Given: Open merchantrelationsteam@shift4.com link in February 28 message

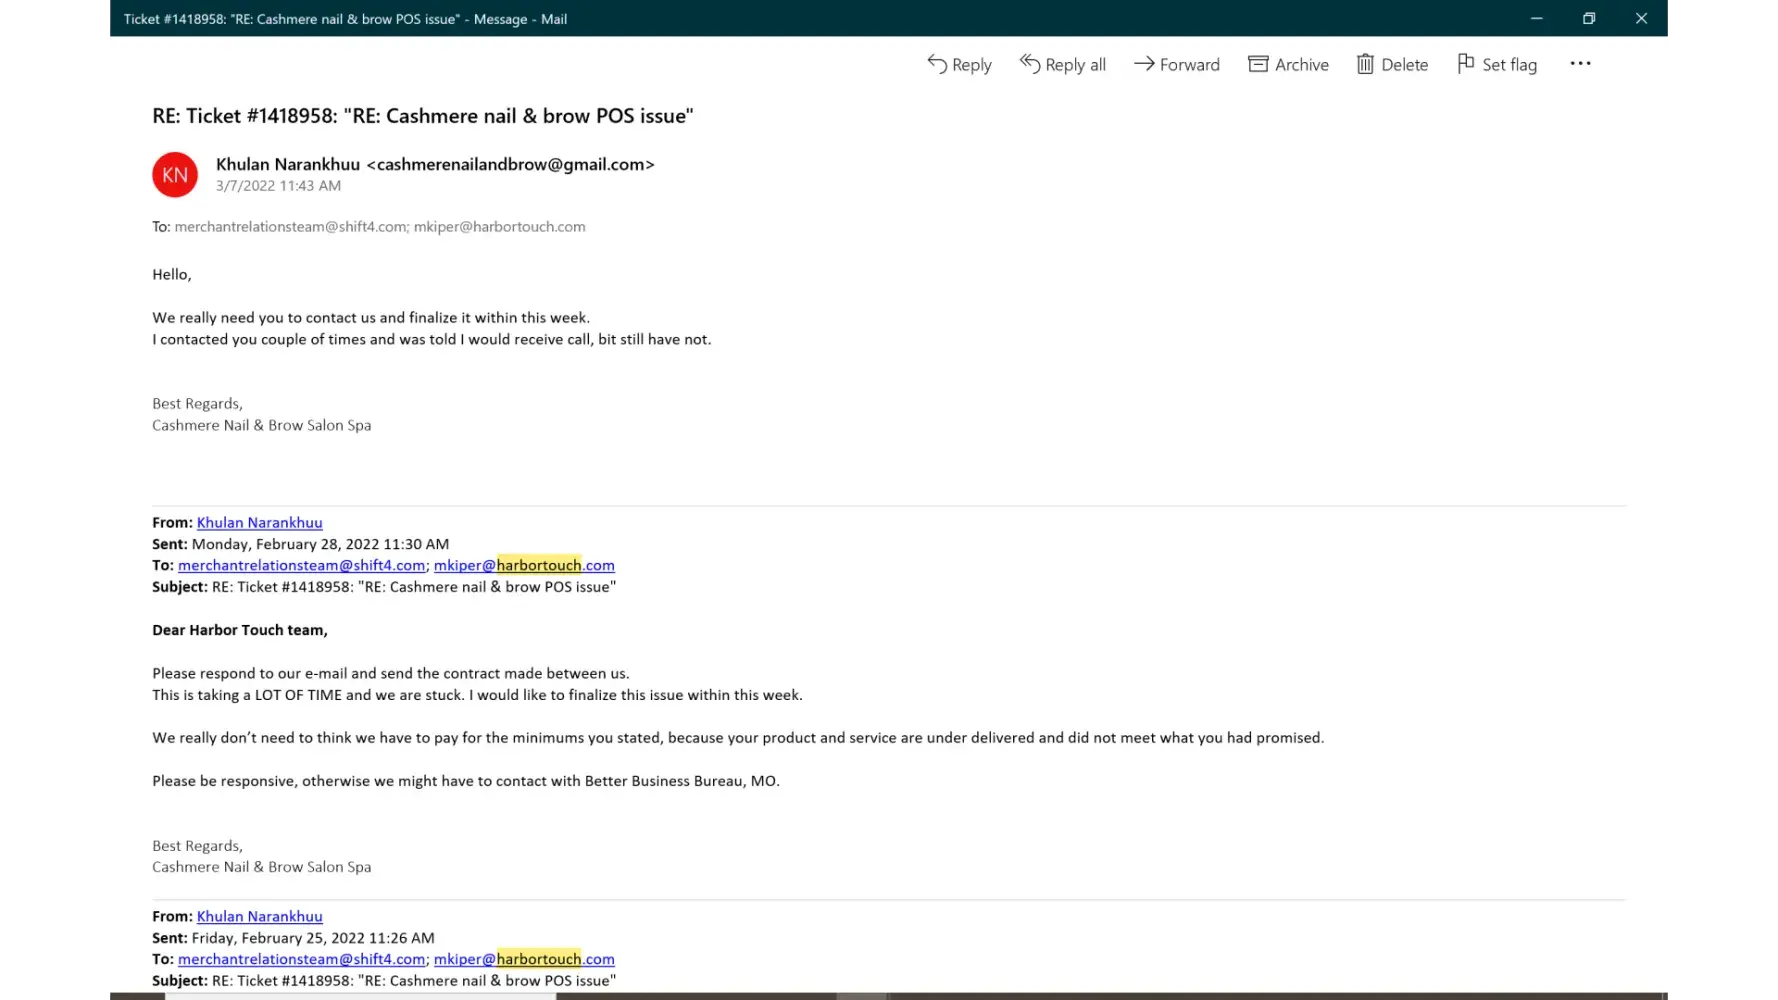Looking at the screenshot, I should coord(301,565).
